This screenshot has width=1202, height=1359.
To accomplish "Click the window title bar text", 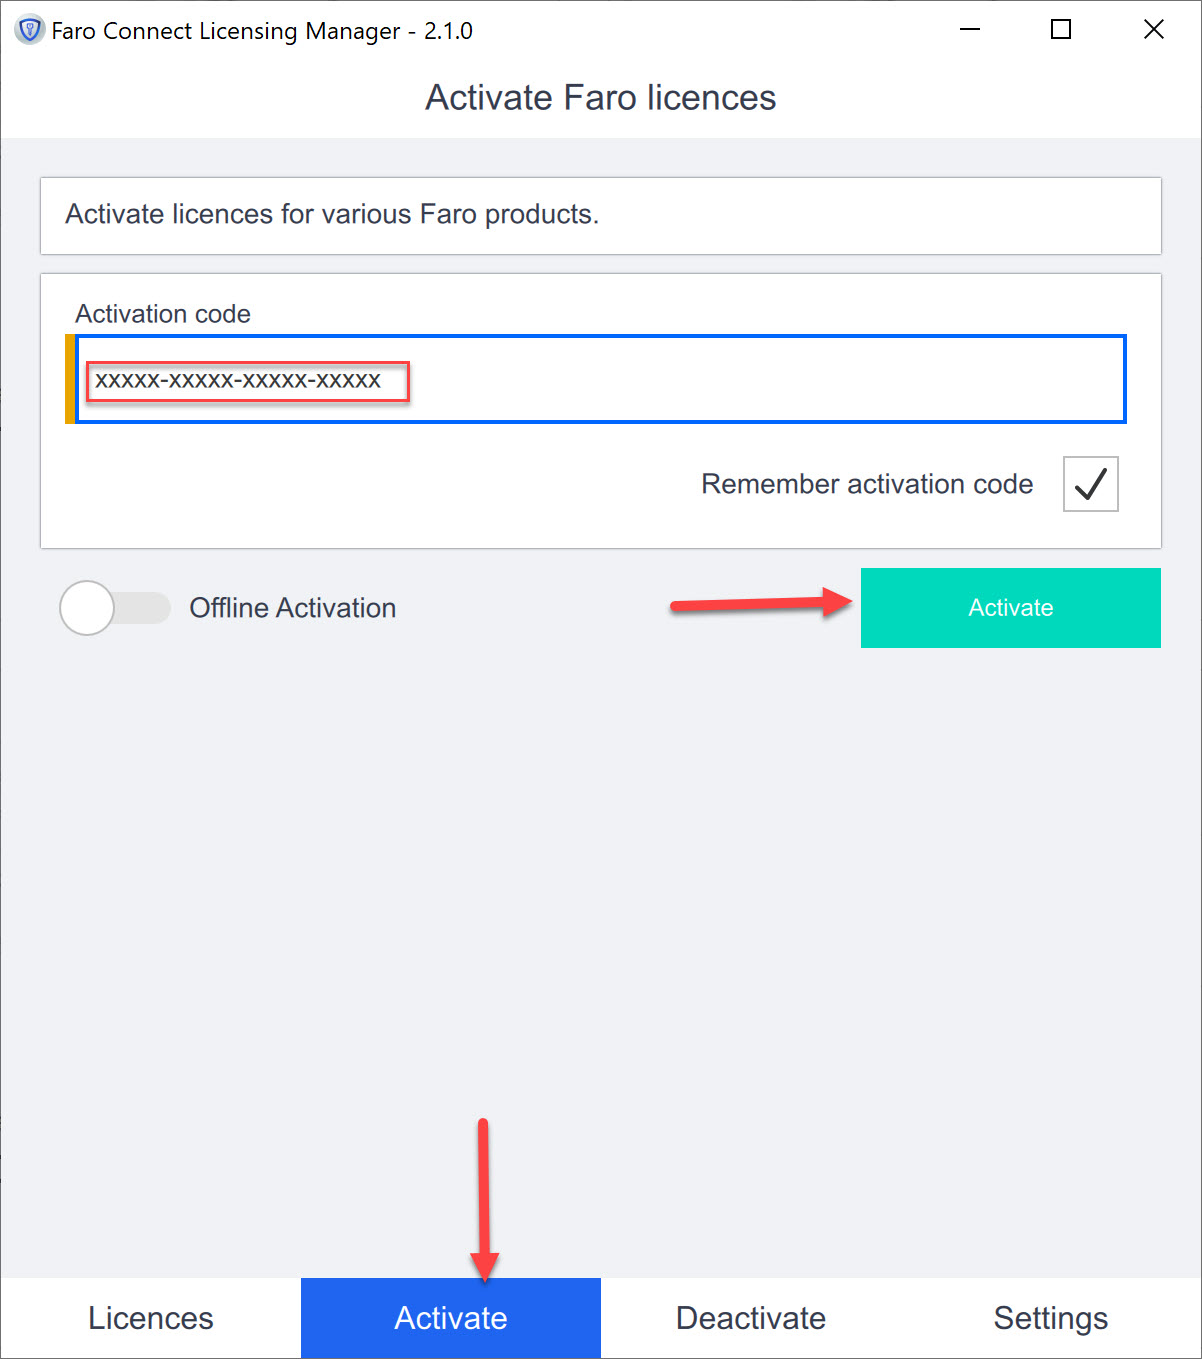I will [x=262, y=31].
